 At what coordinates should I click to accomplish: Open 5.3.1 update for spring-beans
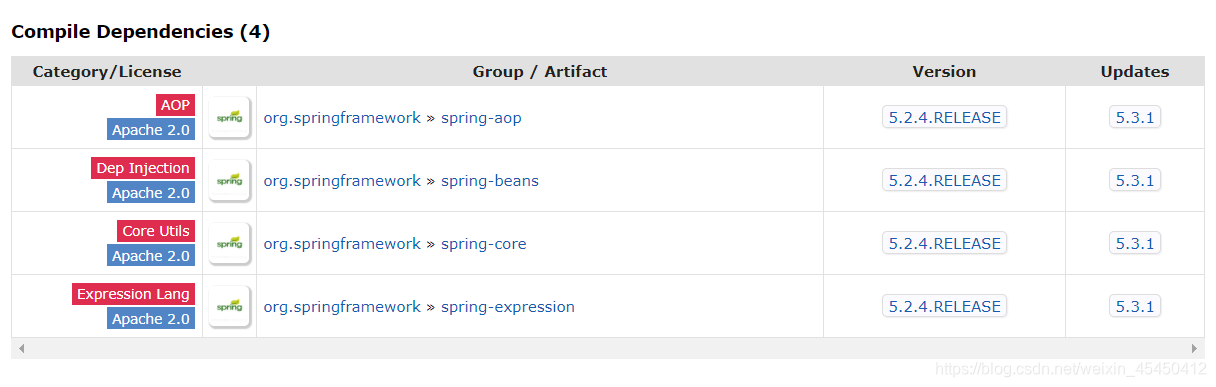pyautogui.click(x=1135, y=180)
